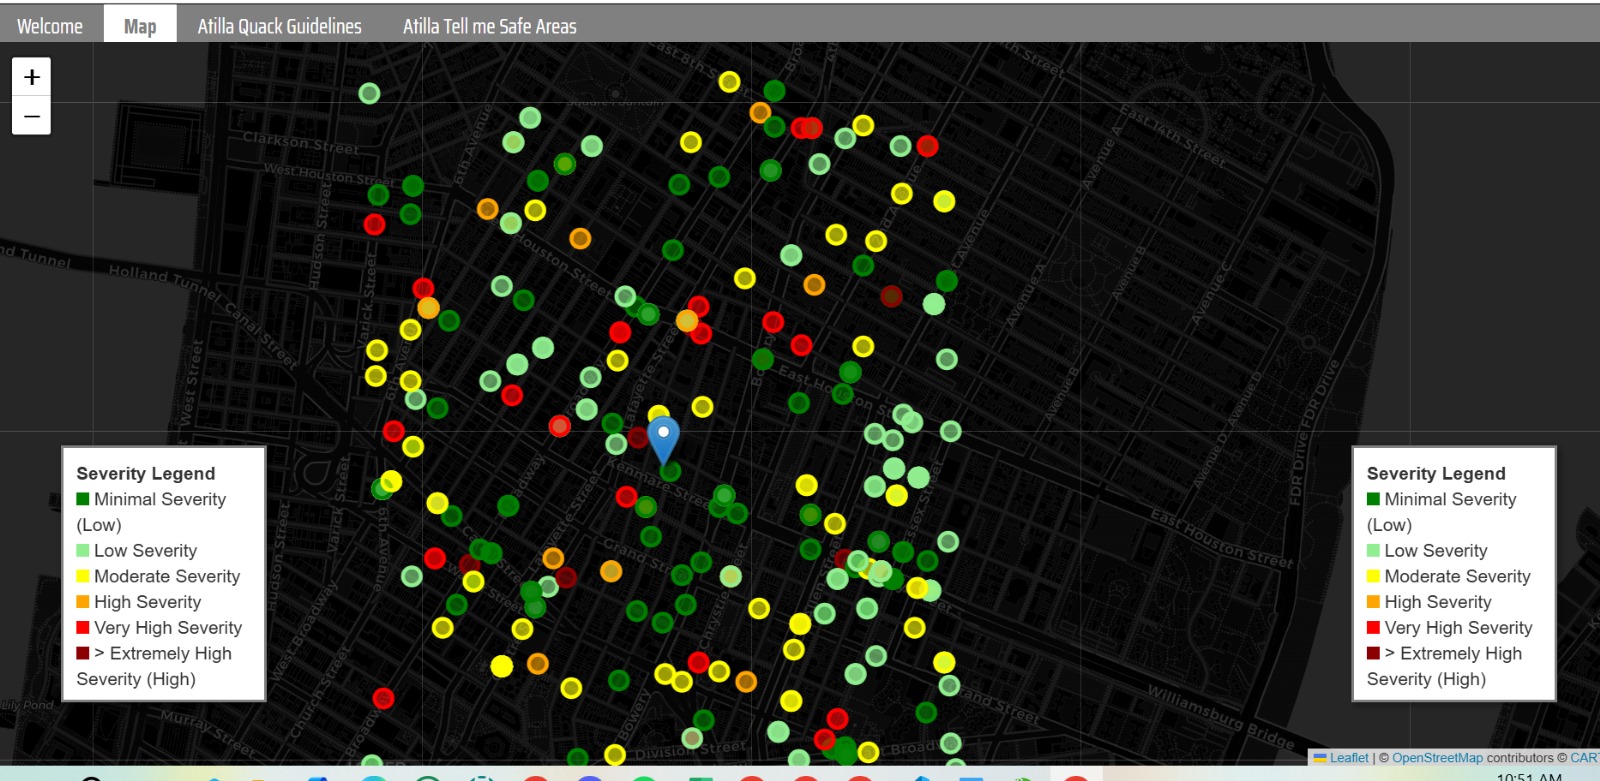
Task: Open the CARTO attribution link
Action: [1584, 758]
